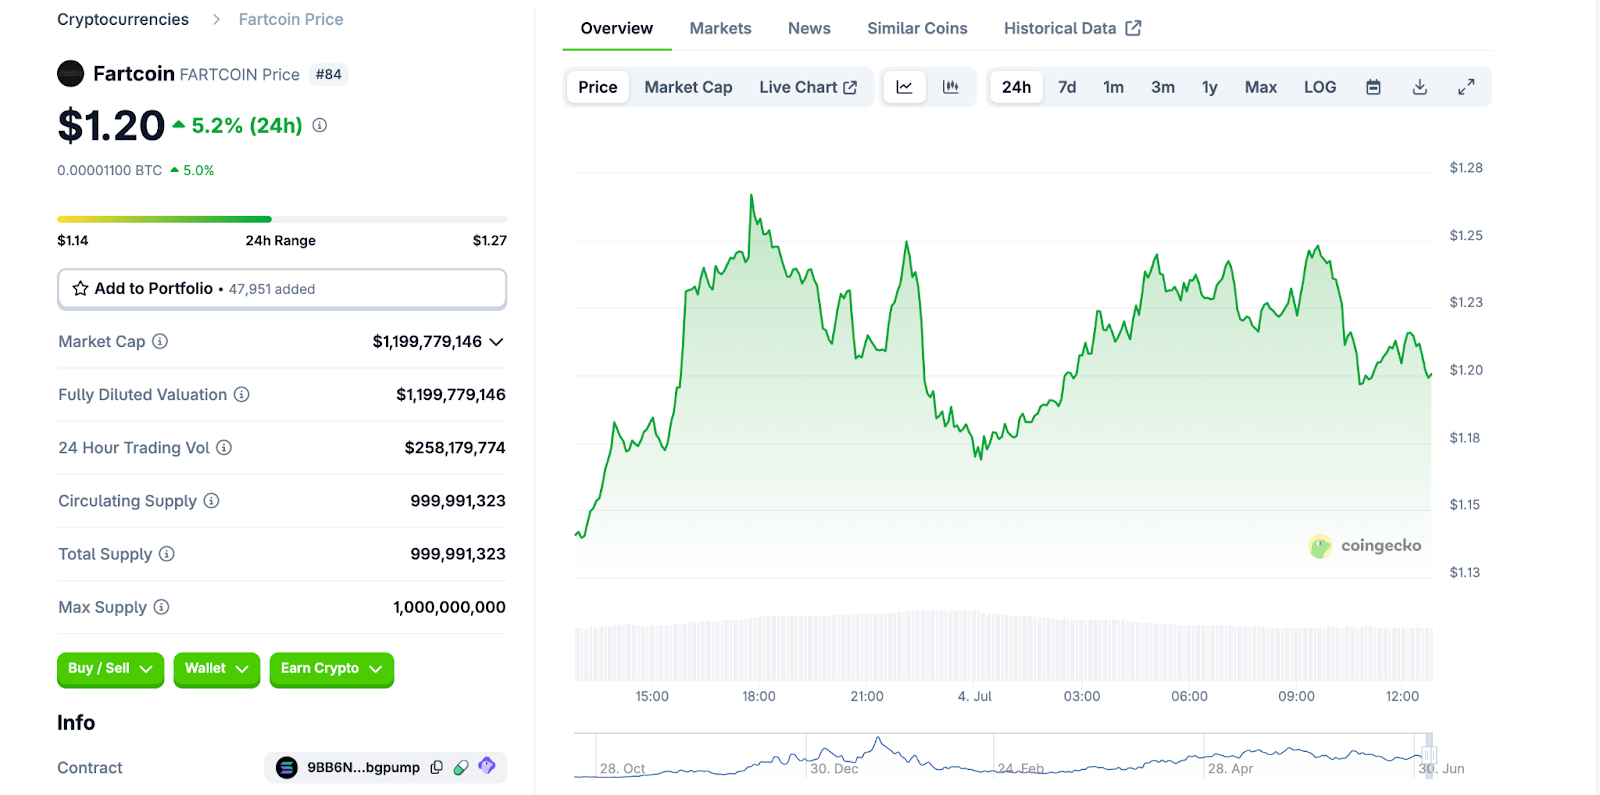
Task: Select 1y time range
Action: 1210,87
